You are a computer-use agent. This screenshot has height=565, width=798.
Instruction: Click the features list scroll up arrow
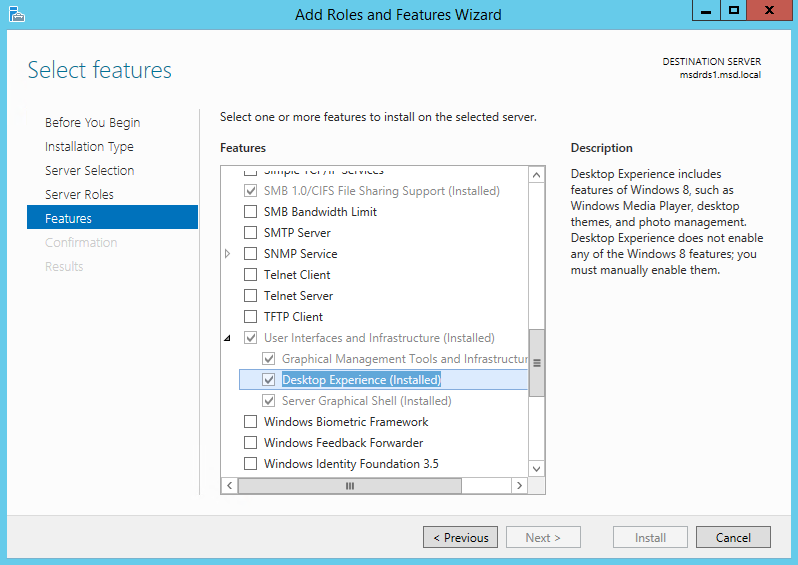point(536,175)
